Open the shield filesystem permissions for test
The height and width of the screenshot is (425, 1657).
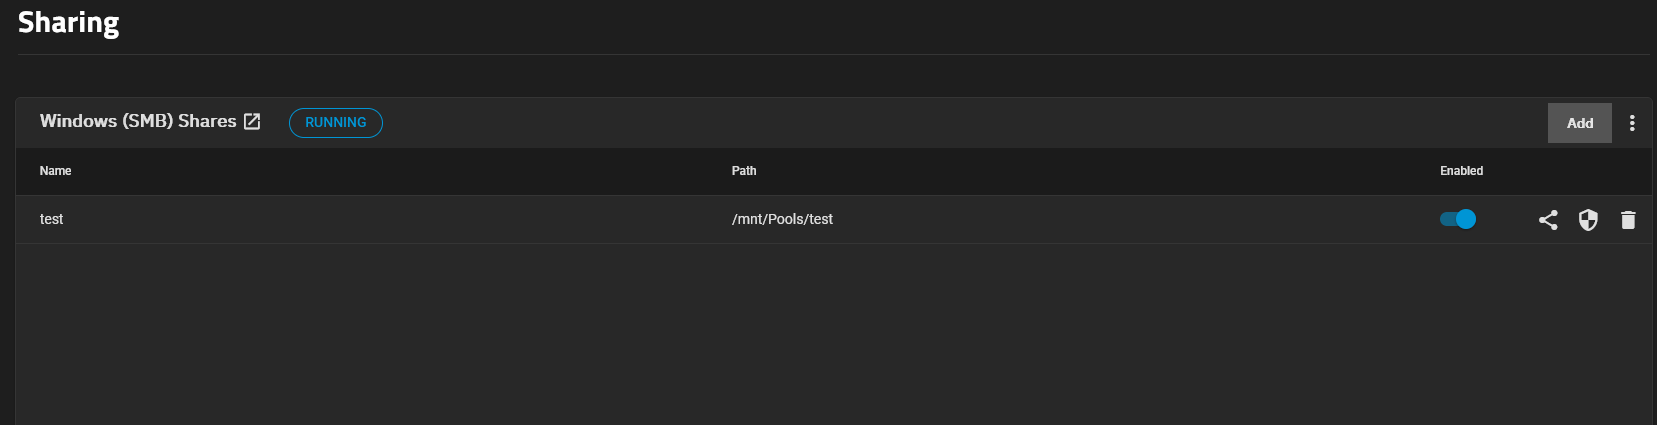pyautogui.click(x=1588, y=220)
